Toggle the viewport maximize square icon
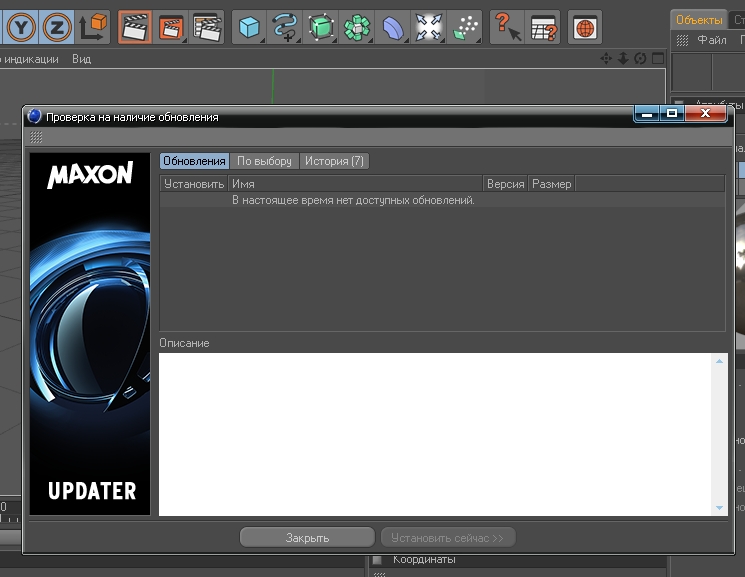This screenshot has height=577, width=745. tap(658, 58)
